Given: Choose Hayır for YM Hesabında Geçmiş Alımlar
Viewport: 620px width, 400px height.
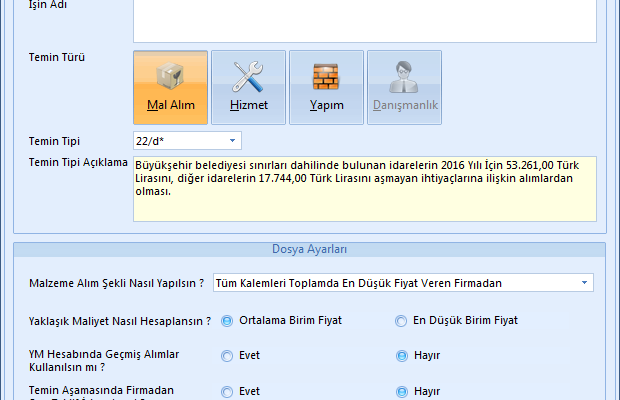Looking at the screenshot, I should click(x=402, y=355).
